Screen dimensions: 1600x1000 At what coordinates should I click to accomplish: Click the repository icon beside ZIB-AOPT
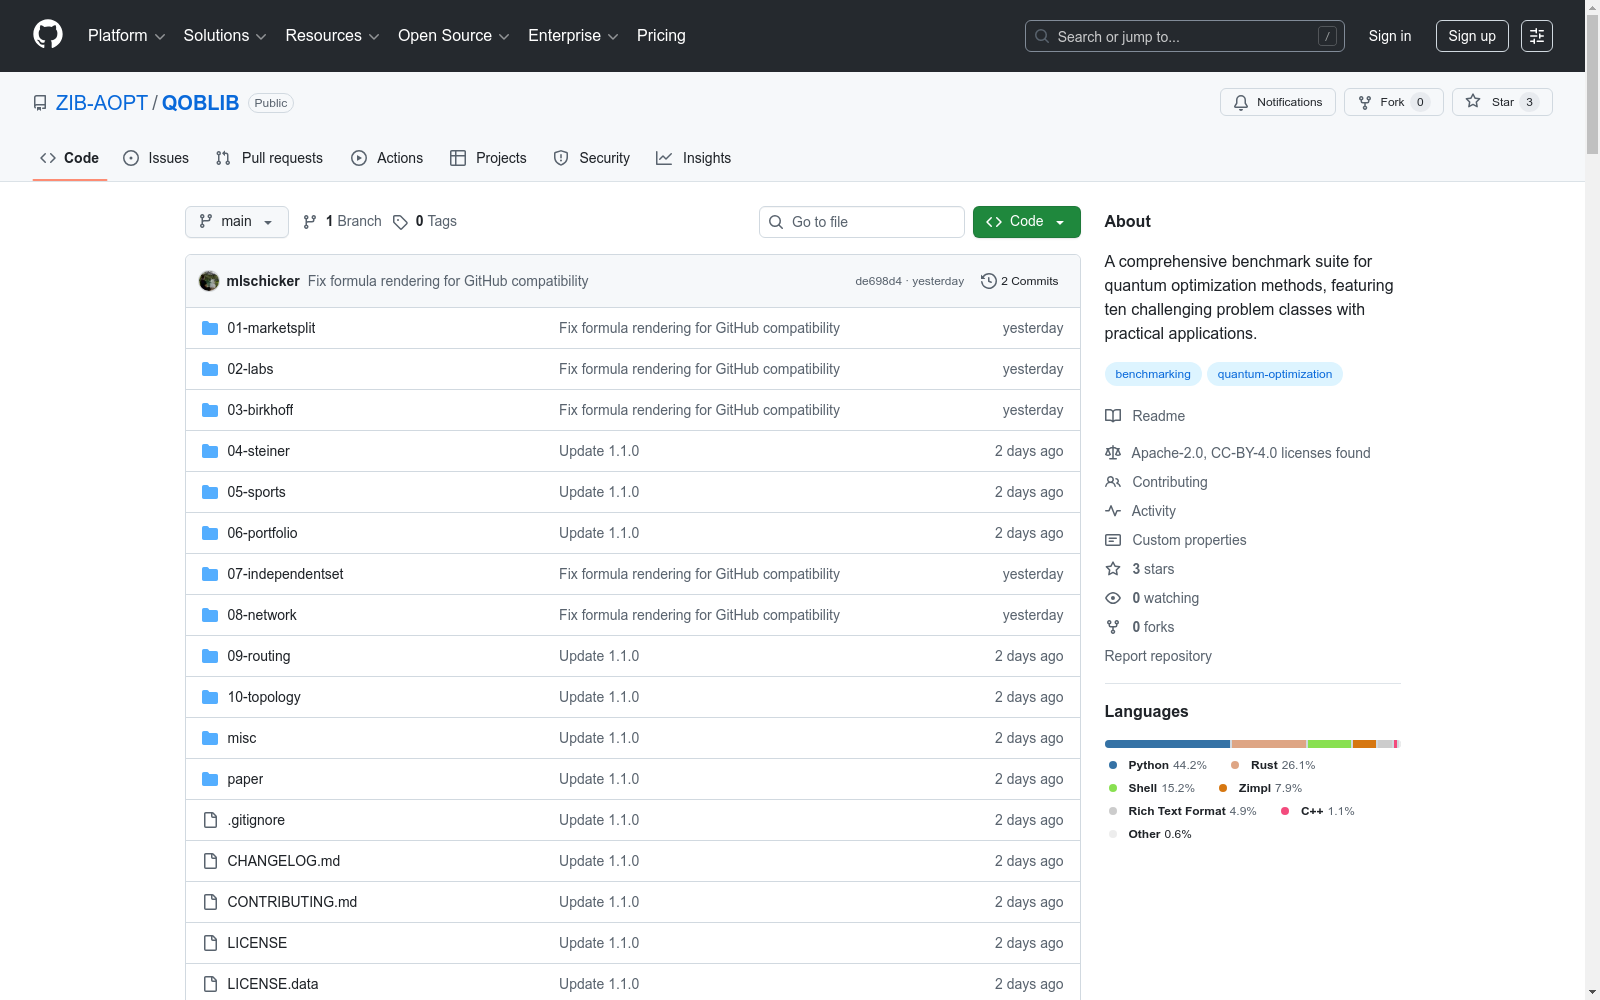coord(40,103)
